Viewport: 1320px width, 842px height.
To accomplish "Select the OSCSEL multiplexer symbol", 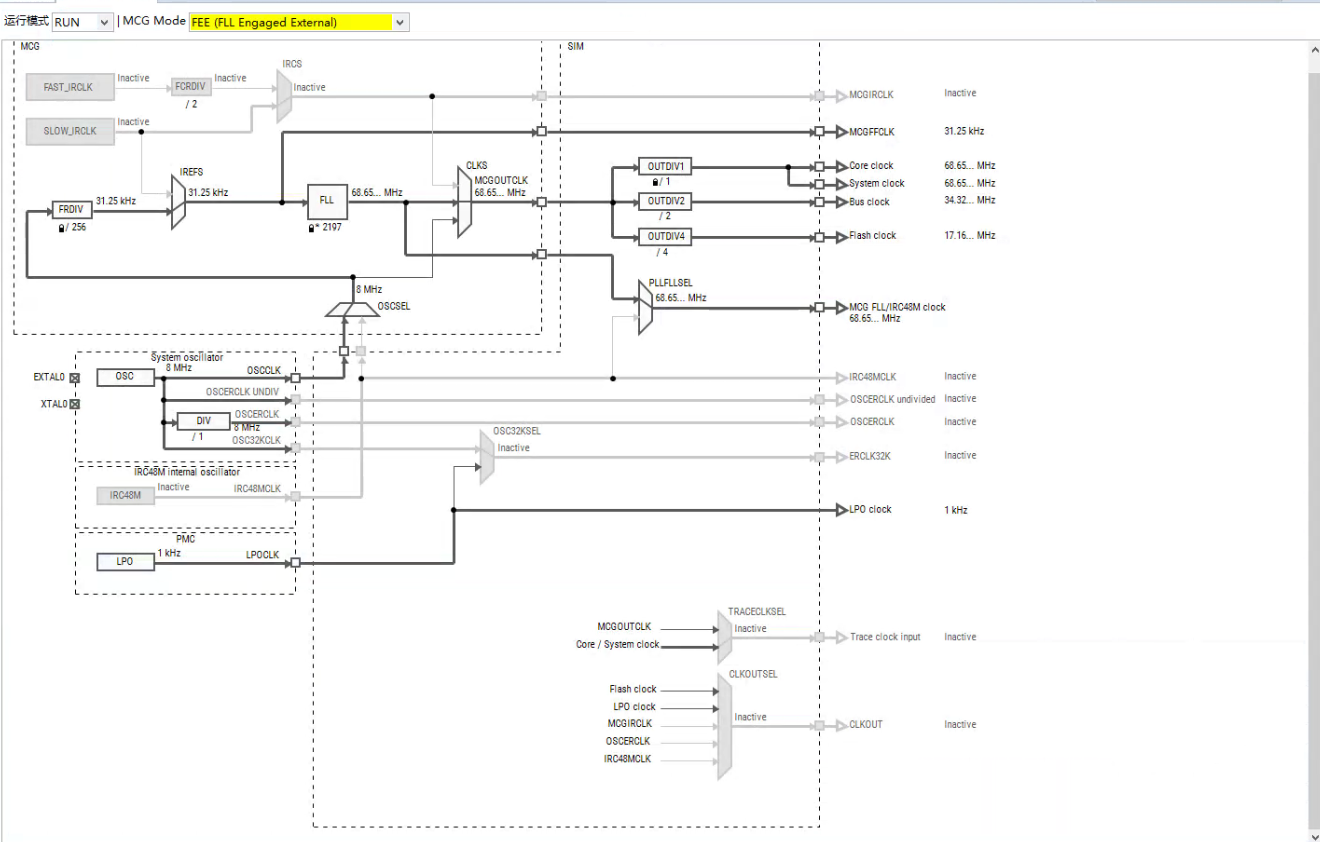I will pos(353,309).
